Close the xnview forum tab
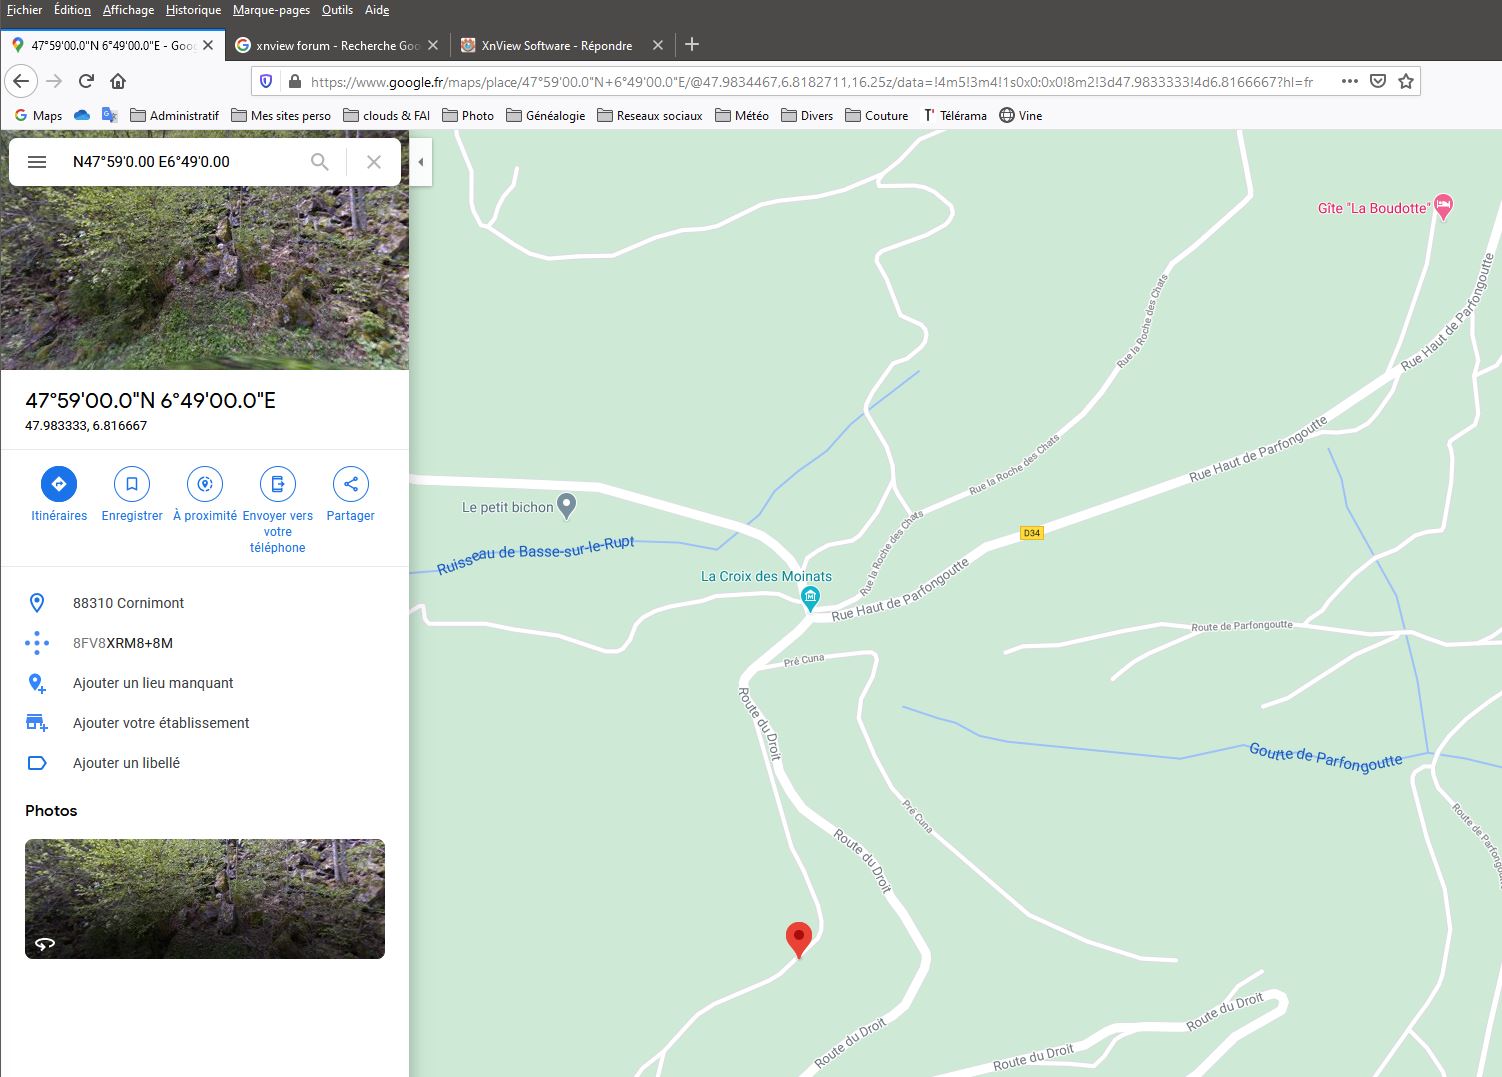The image size is (1502, 1077). [x=433, y=45]
